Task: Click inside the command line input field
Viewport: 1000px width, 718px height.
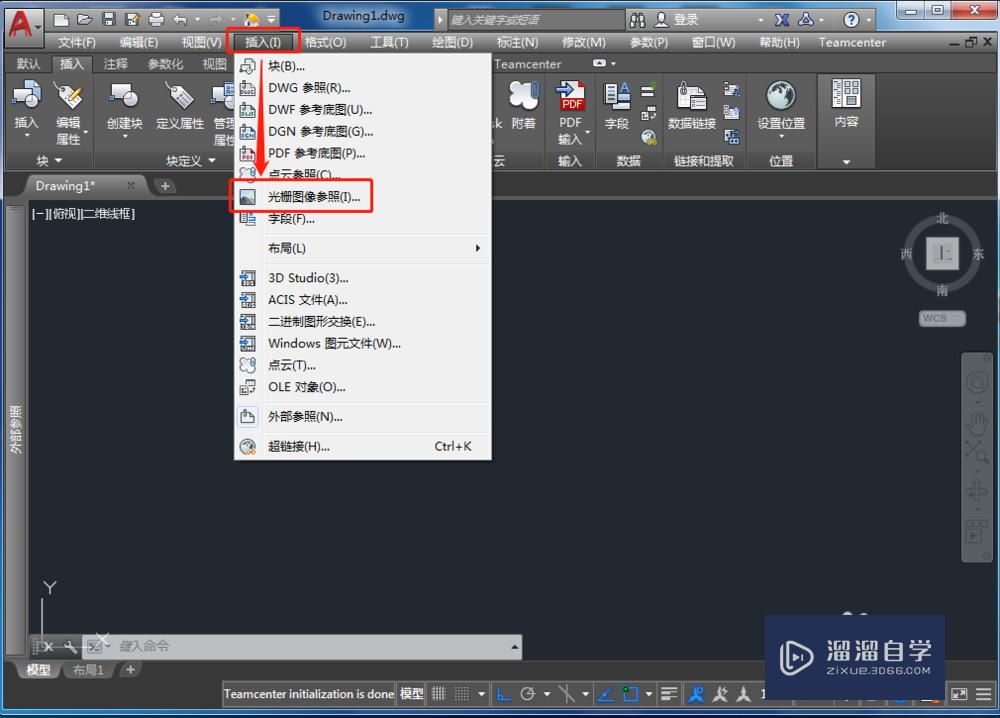Action: [x=300, y=646]
